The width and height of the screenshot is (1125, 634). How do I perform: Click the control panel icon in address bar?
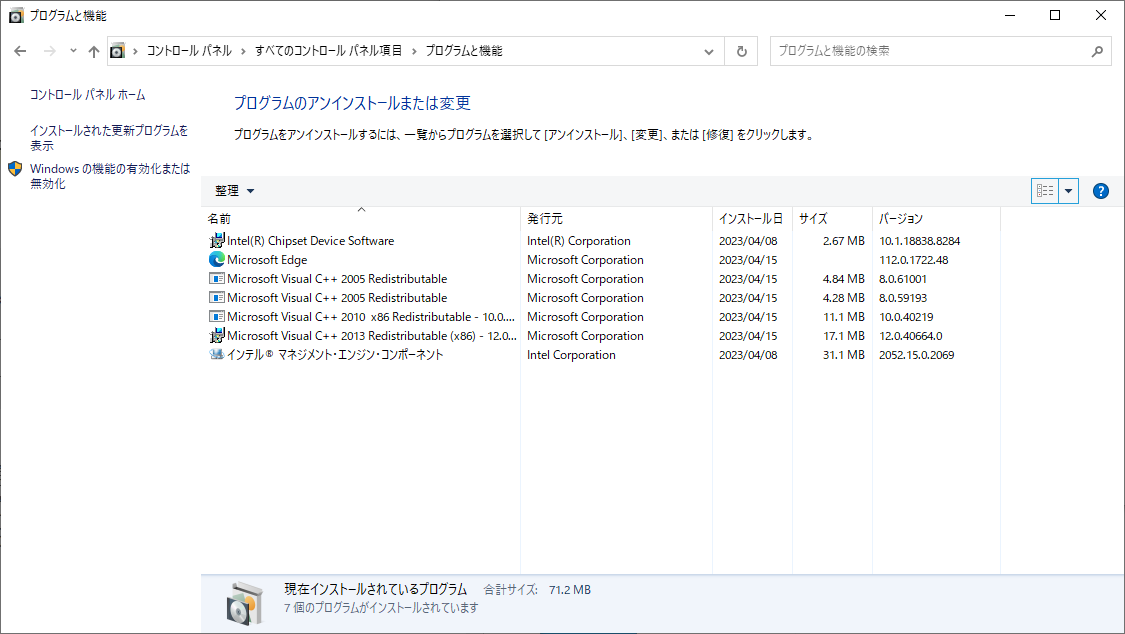117,51
